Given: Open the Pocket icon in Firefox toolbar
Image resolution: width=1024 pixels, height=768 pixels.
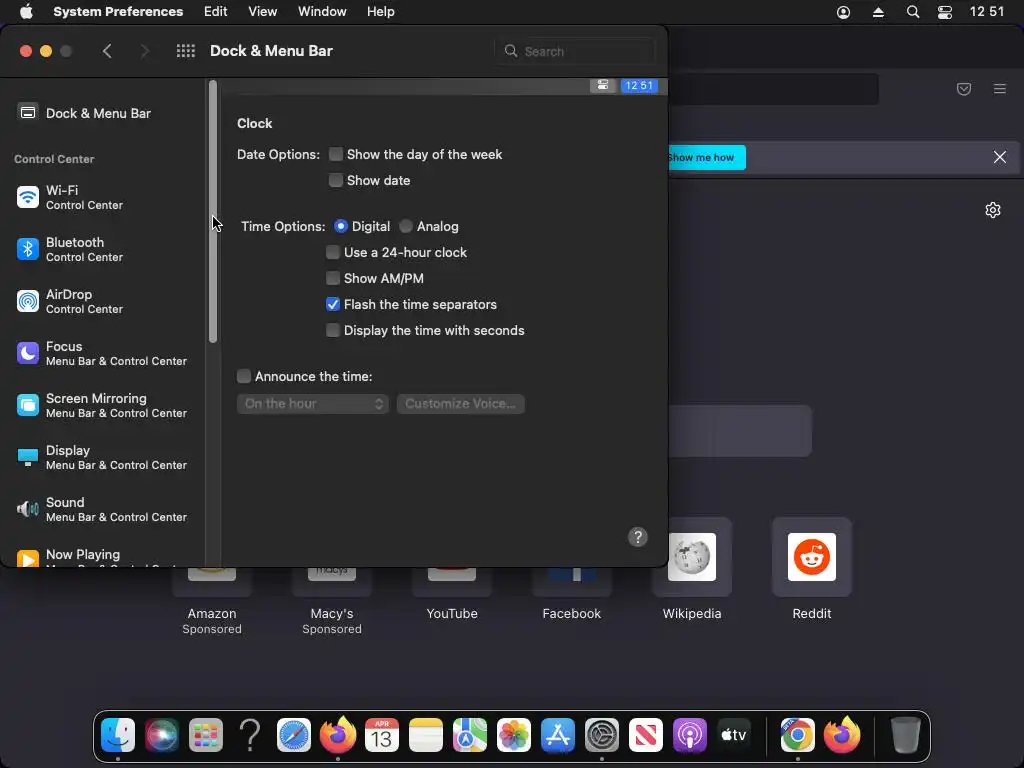Looking at the screenshot, I should coord(964,89).
